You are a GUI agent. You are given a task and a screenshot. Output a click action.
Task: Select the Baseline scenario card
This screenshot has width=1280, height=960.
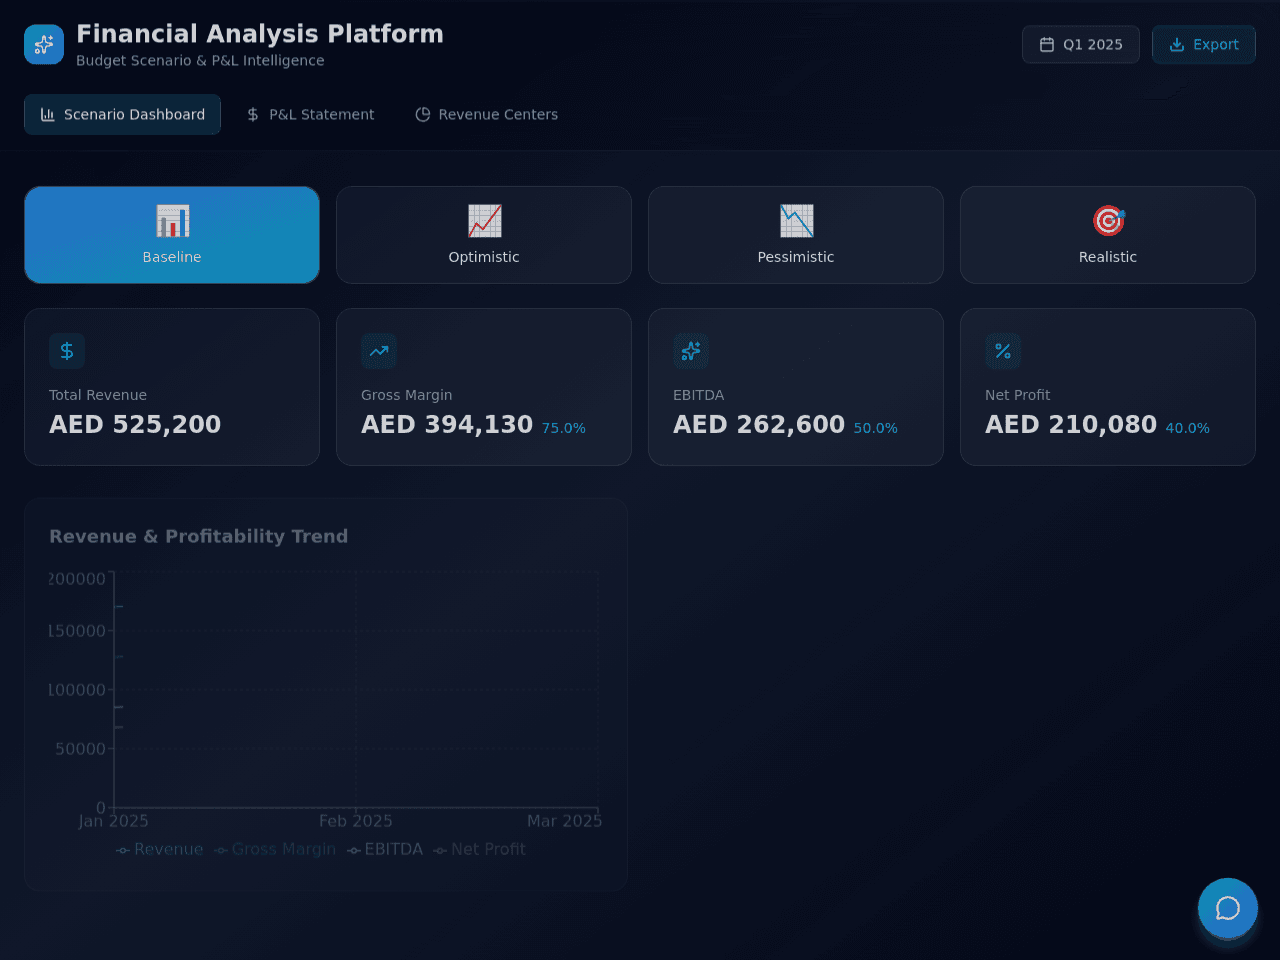(x=172, y=235)
